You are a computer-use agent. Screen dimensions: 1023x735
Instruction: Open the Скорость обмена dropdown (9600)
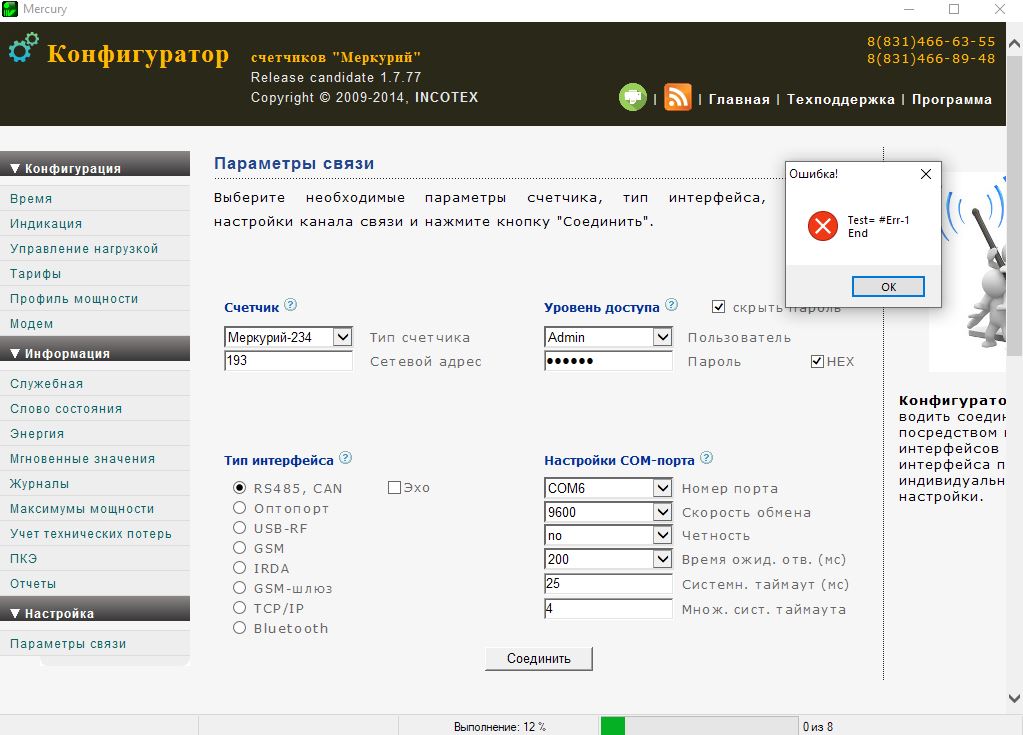click(x=608, y=512)
